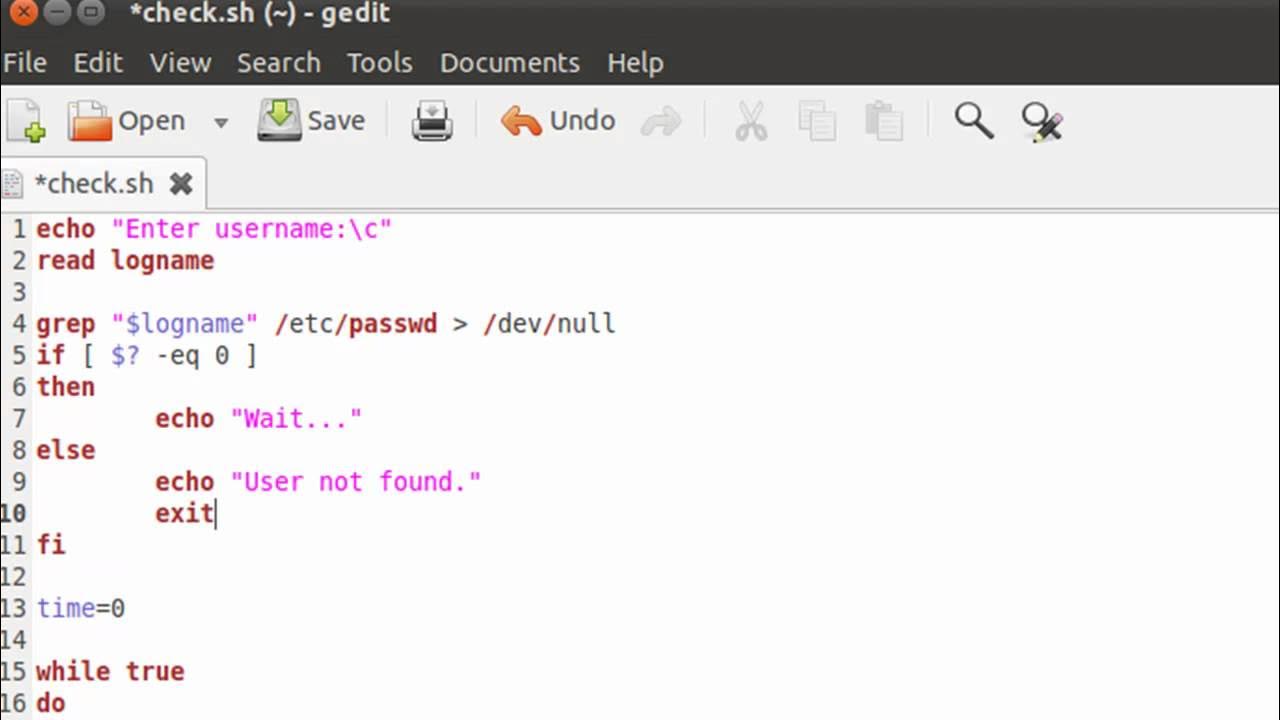This screenshot has height=720, width=1280.
Task: Open the Find and Replace tool
Action: point(1041,122)
